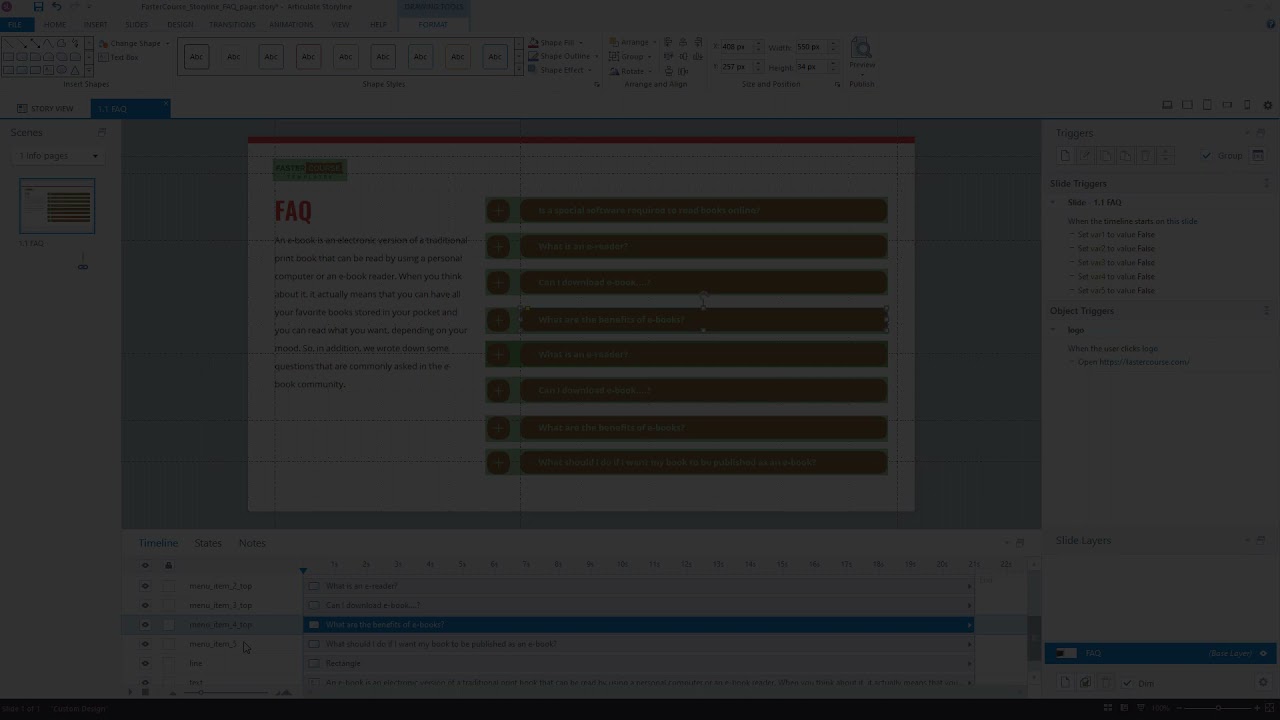Collapse the Slide Triggers section
The image size is (1280, 720).
pyautogui.click(x=1267, y=183)
